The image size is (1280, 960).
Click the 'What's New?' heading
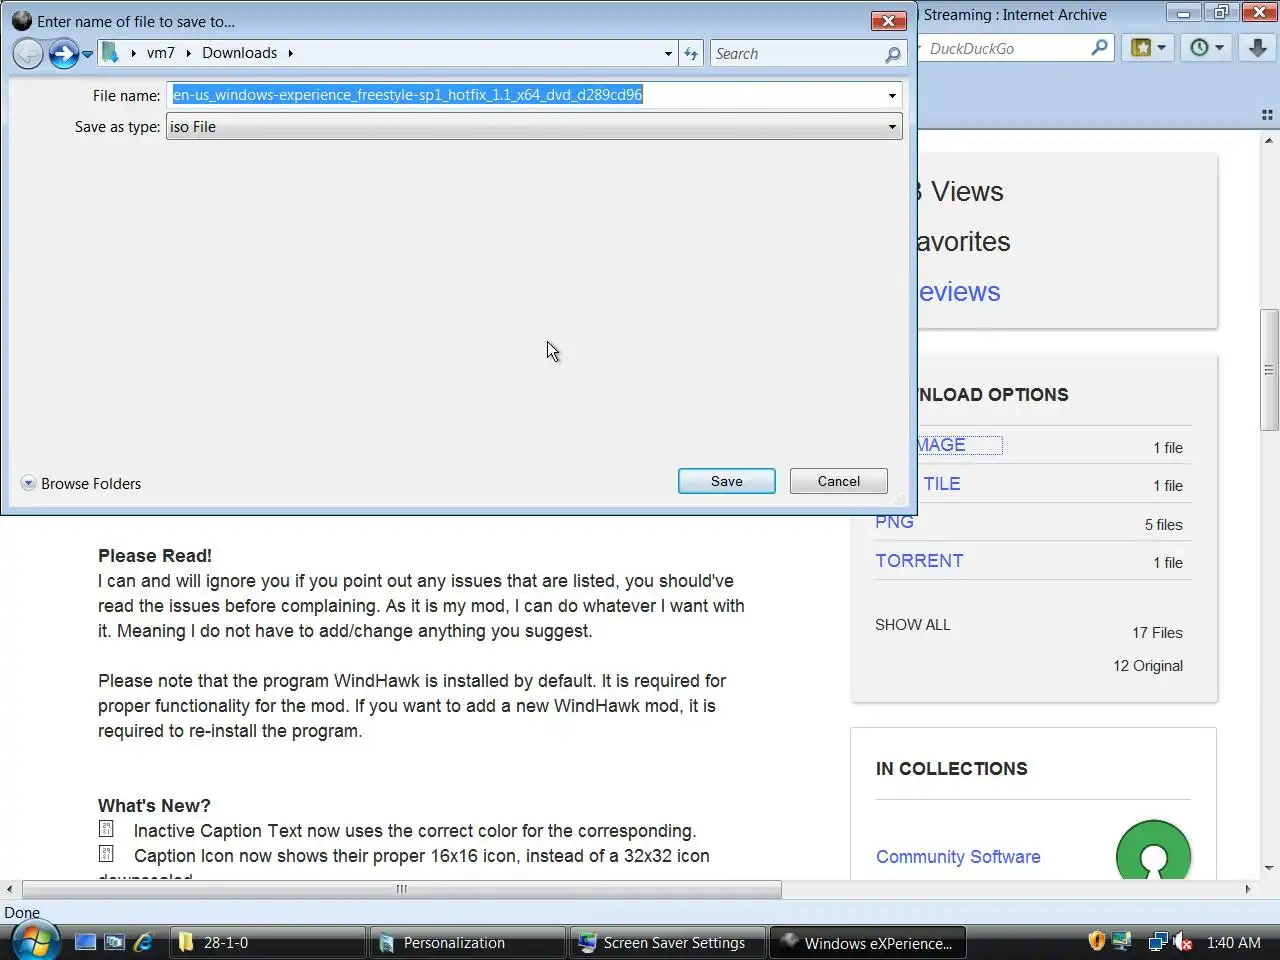[154, 806]
